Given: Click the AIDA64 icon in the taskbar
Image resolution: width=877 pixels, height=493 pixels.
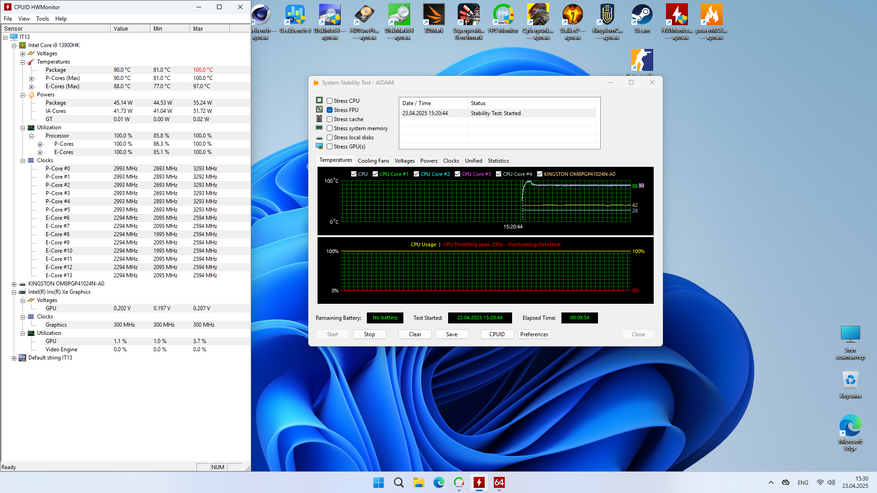Looking at the screenshot, I should tap(499, 483).
